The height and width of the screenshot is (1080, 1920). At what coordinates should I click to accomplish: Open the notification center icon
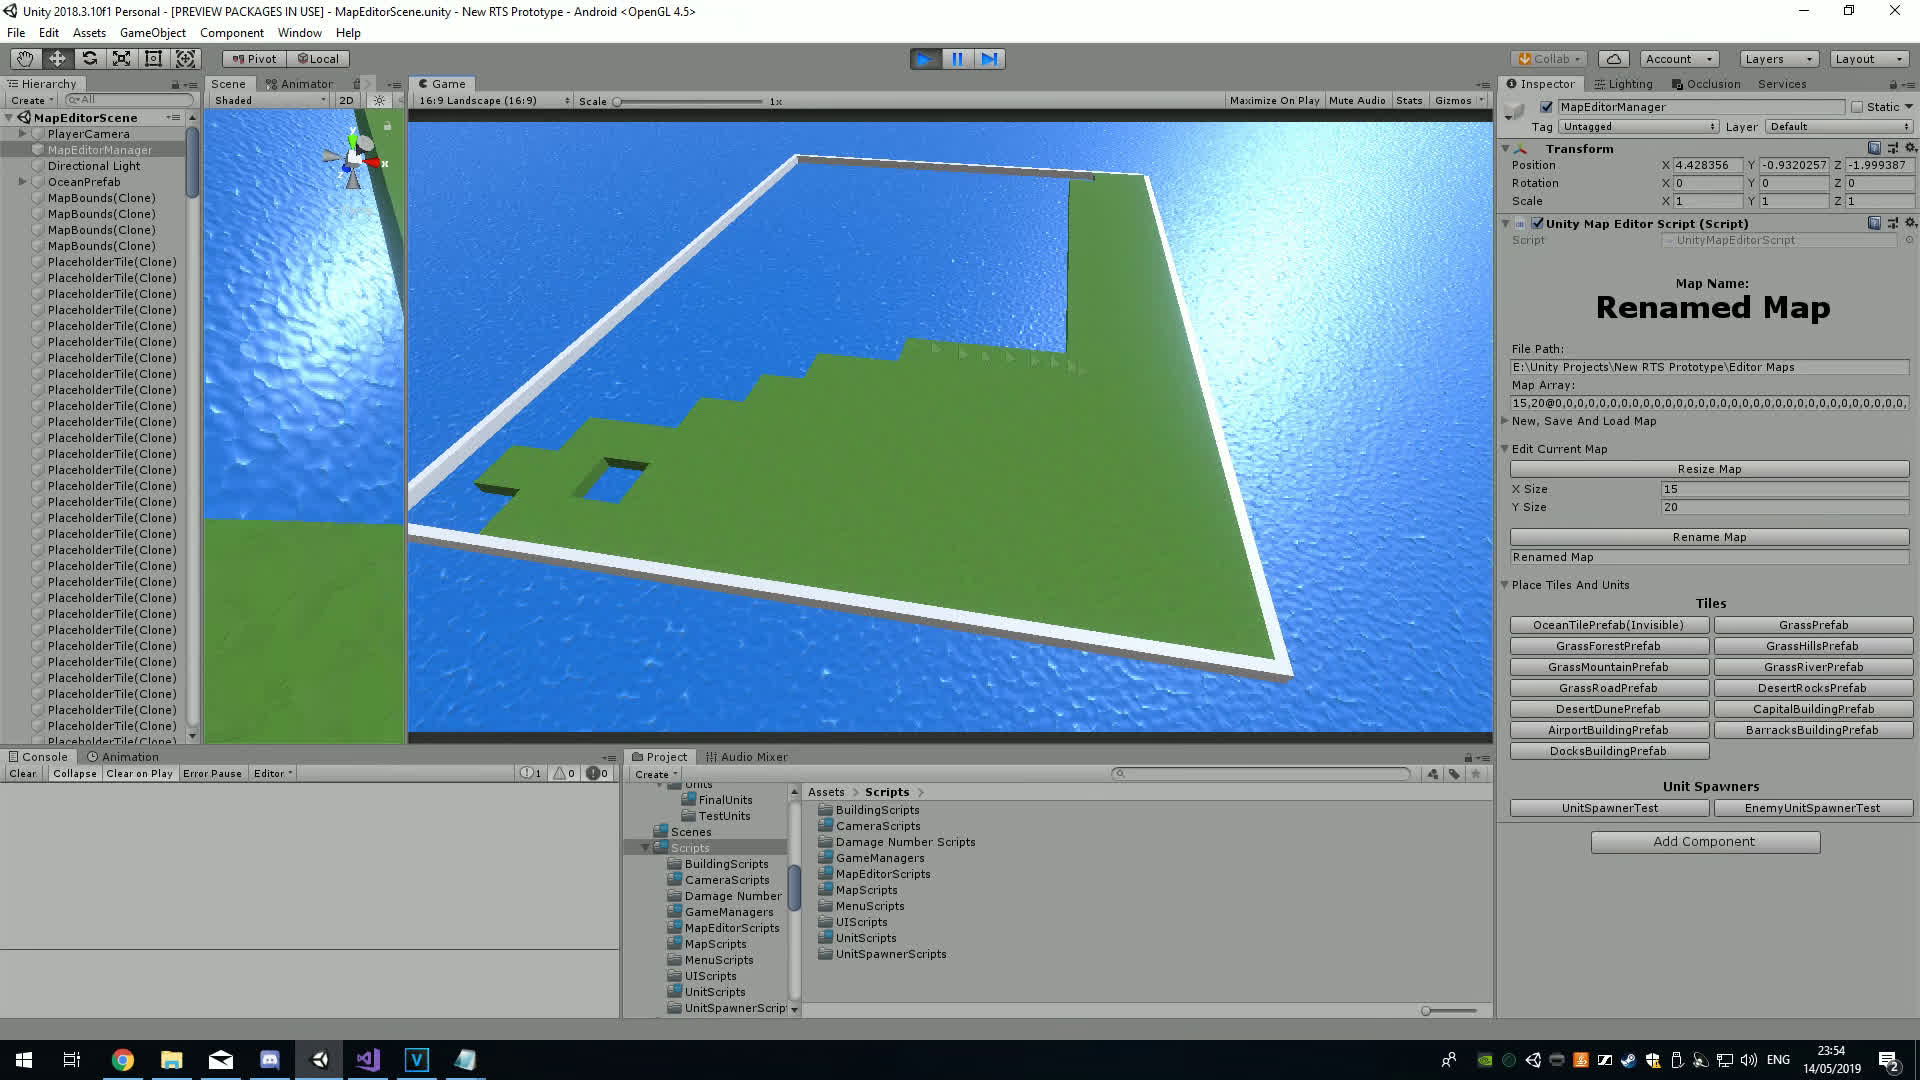click(1889, 1060)
